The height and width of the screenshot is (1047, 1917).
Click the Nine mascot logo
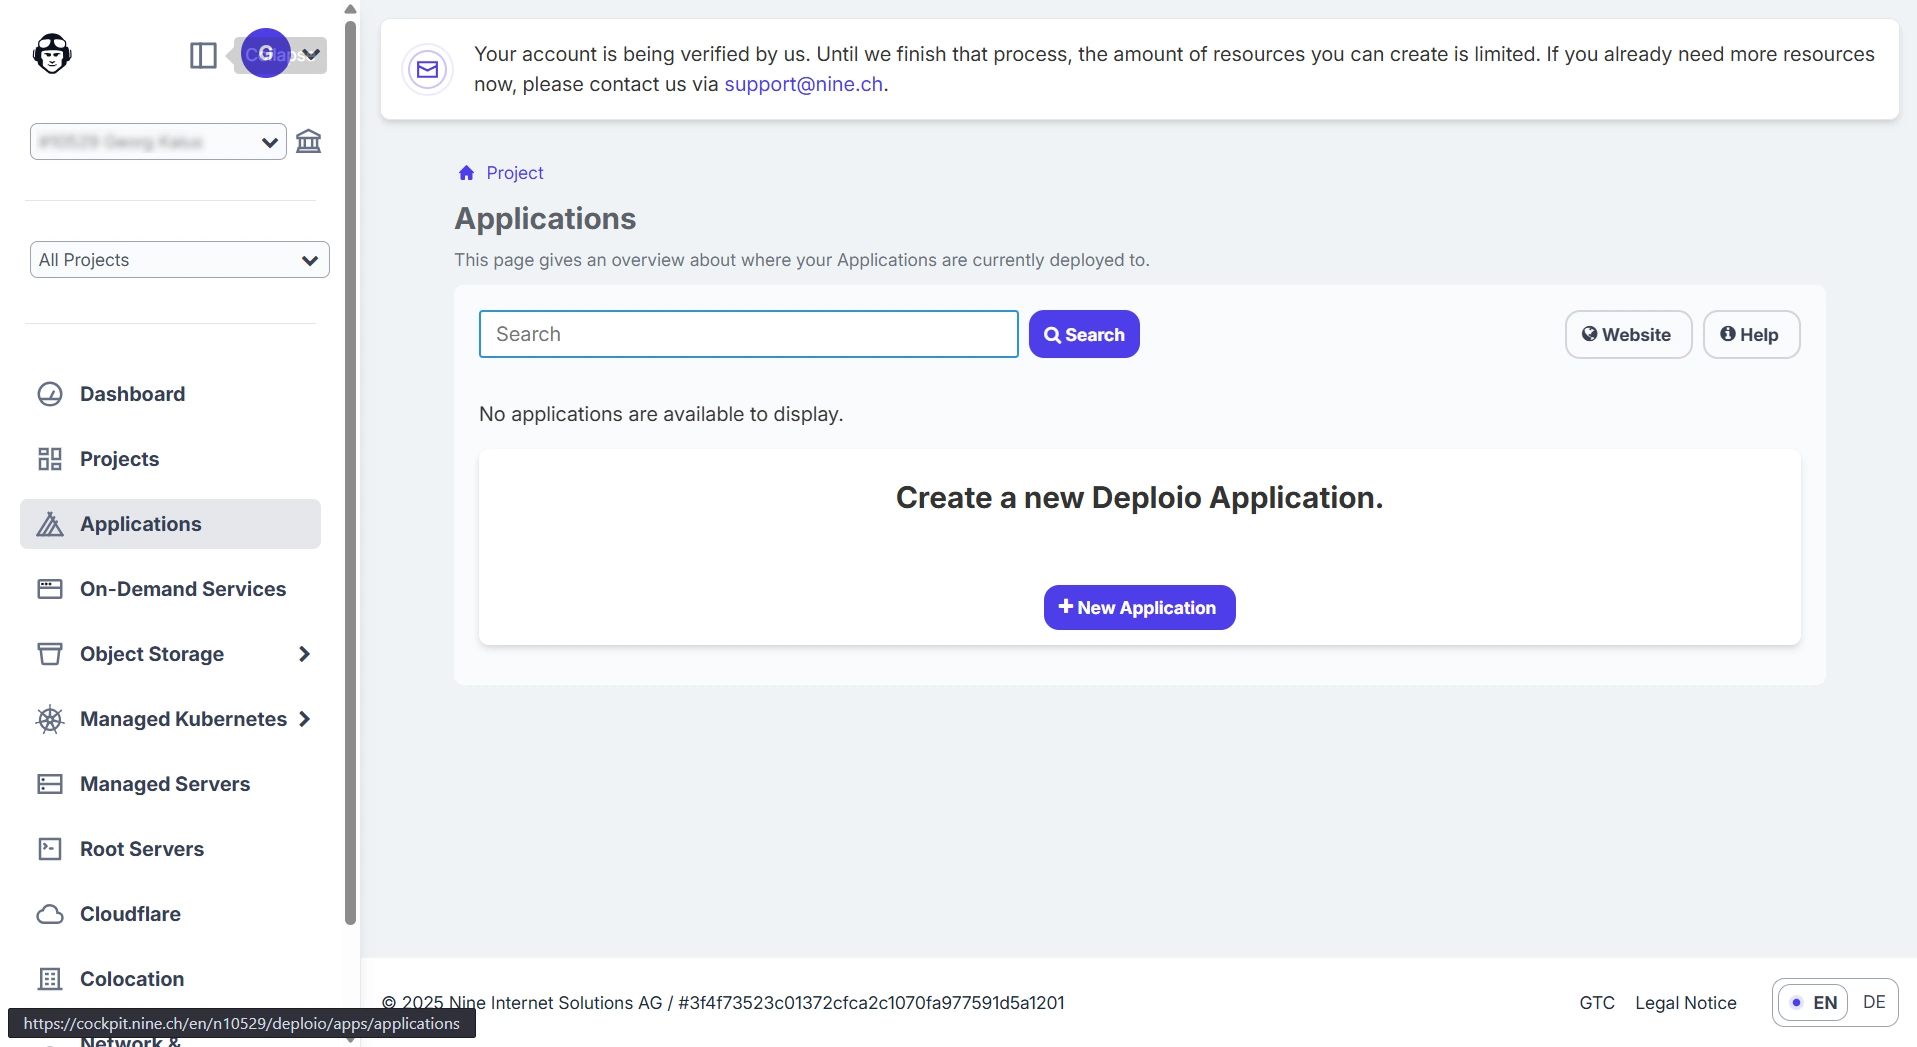[52, 54]
